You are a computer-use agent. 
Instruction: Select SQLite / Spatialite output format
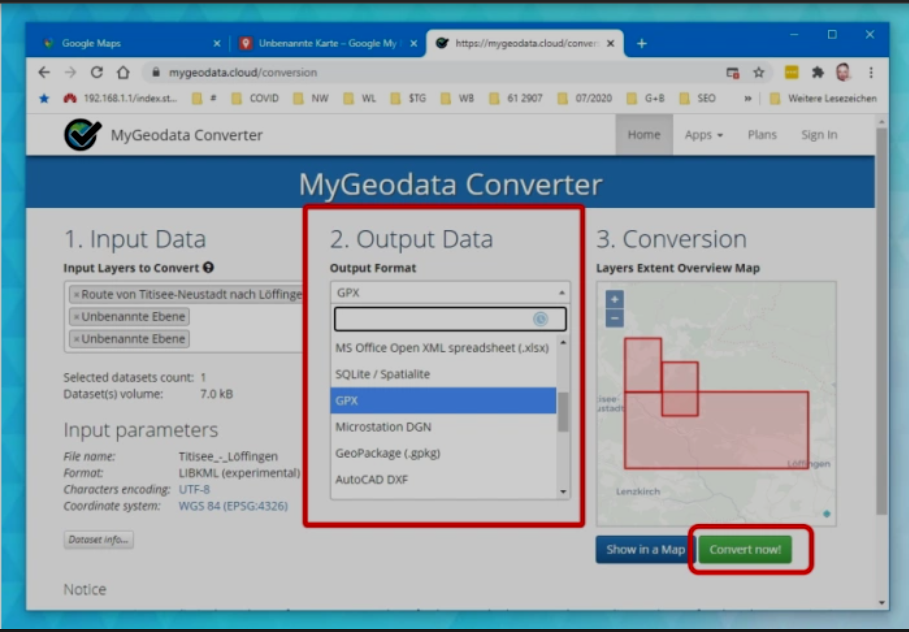443,374
